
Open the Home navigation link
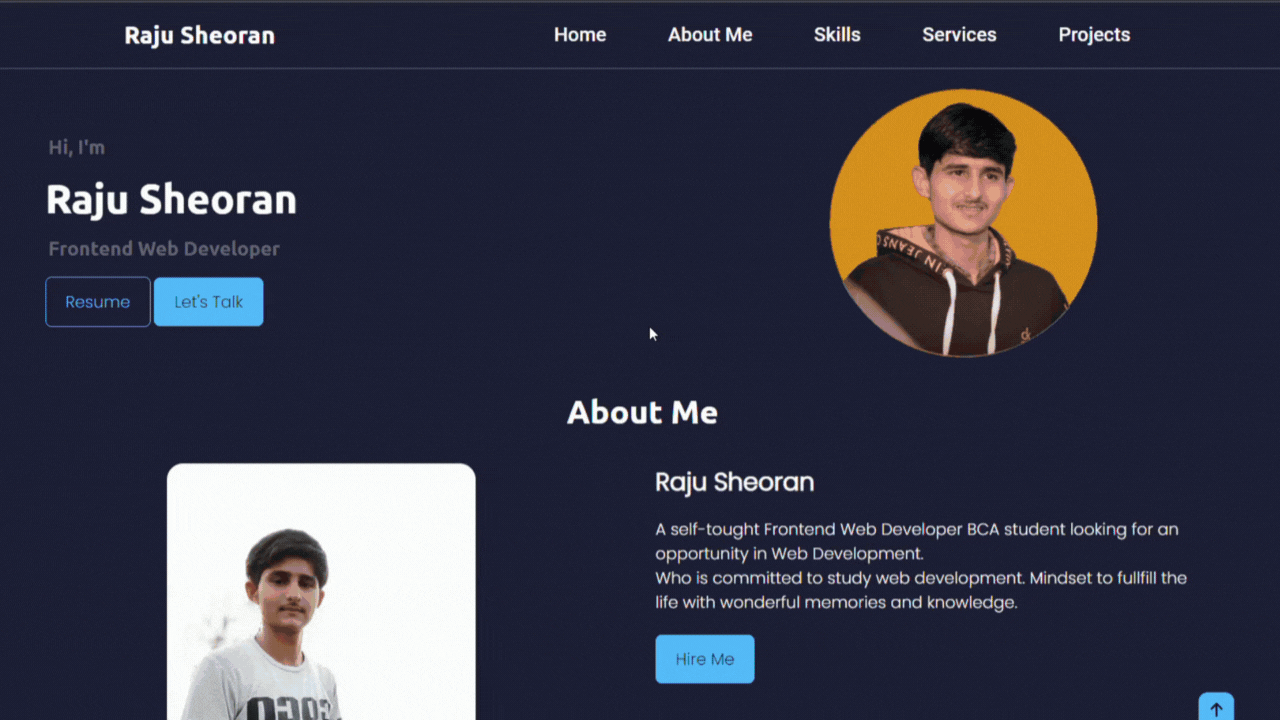(580, 35)
